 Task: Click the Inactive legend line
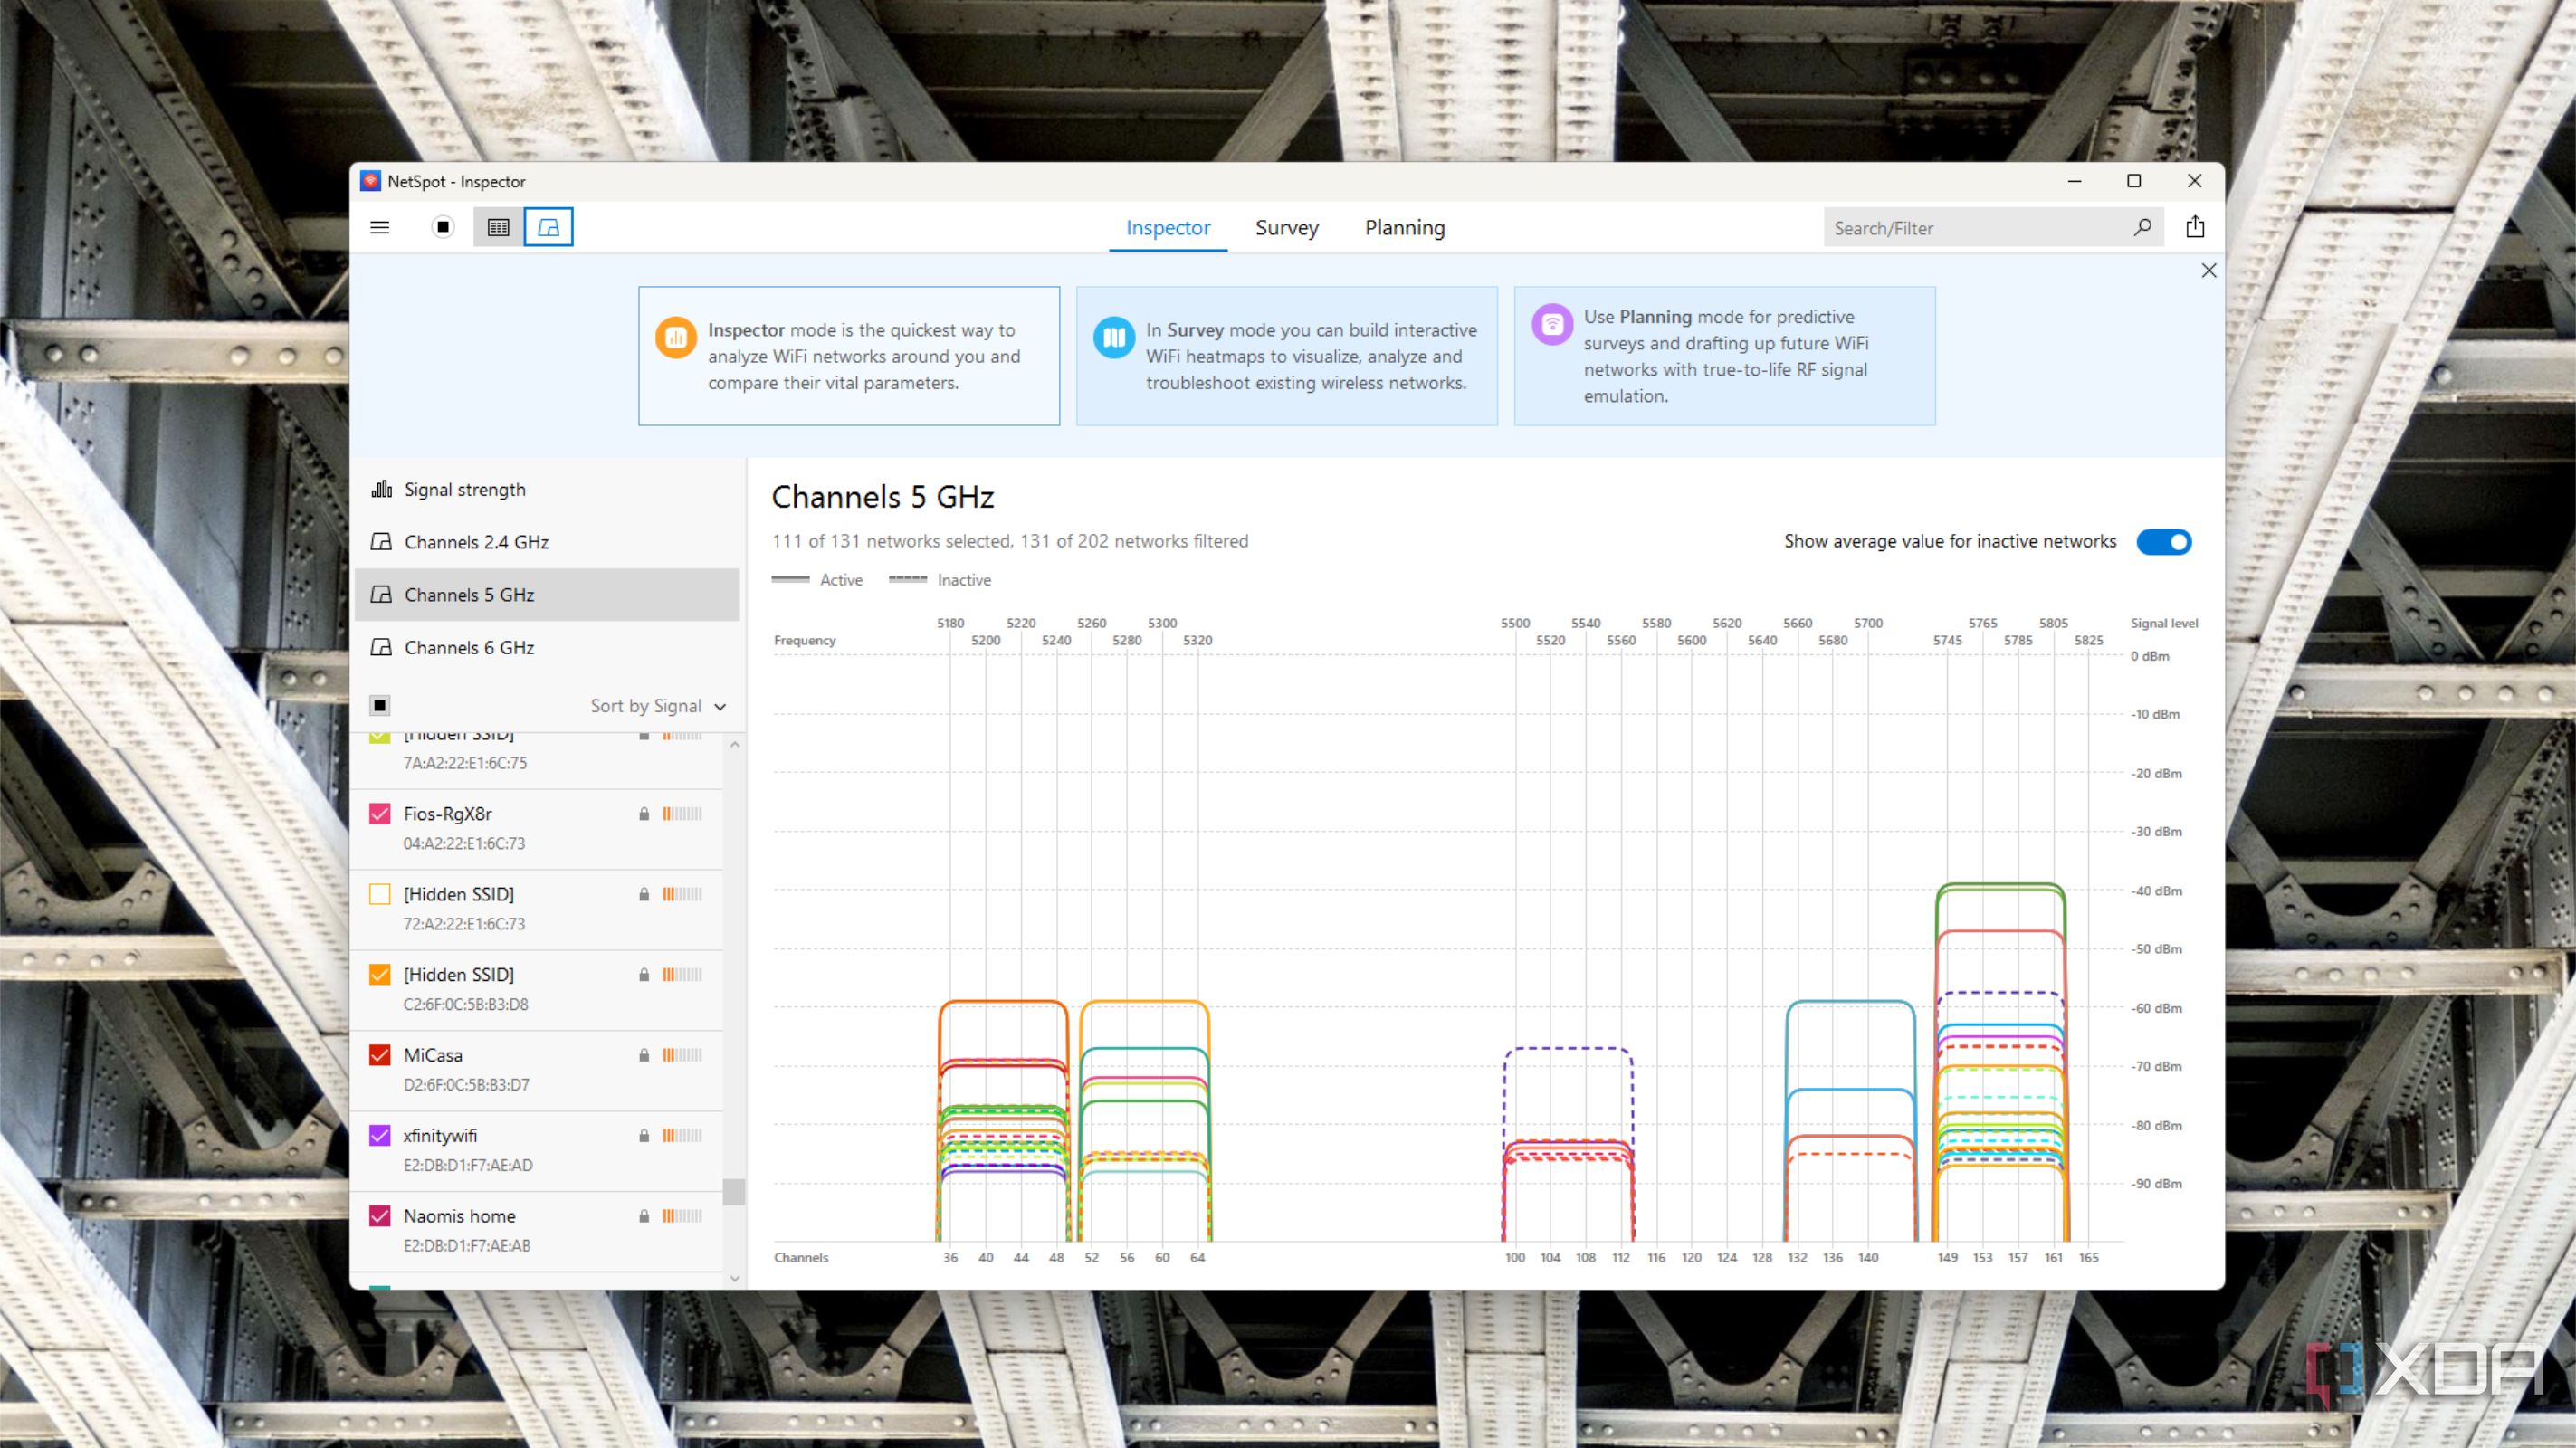click(907, 580)
